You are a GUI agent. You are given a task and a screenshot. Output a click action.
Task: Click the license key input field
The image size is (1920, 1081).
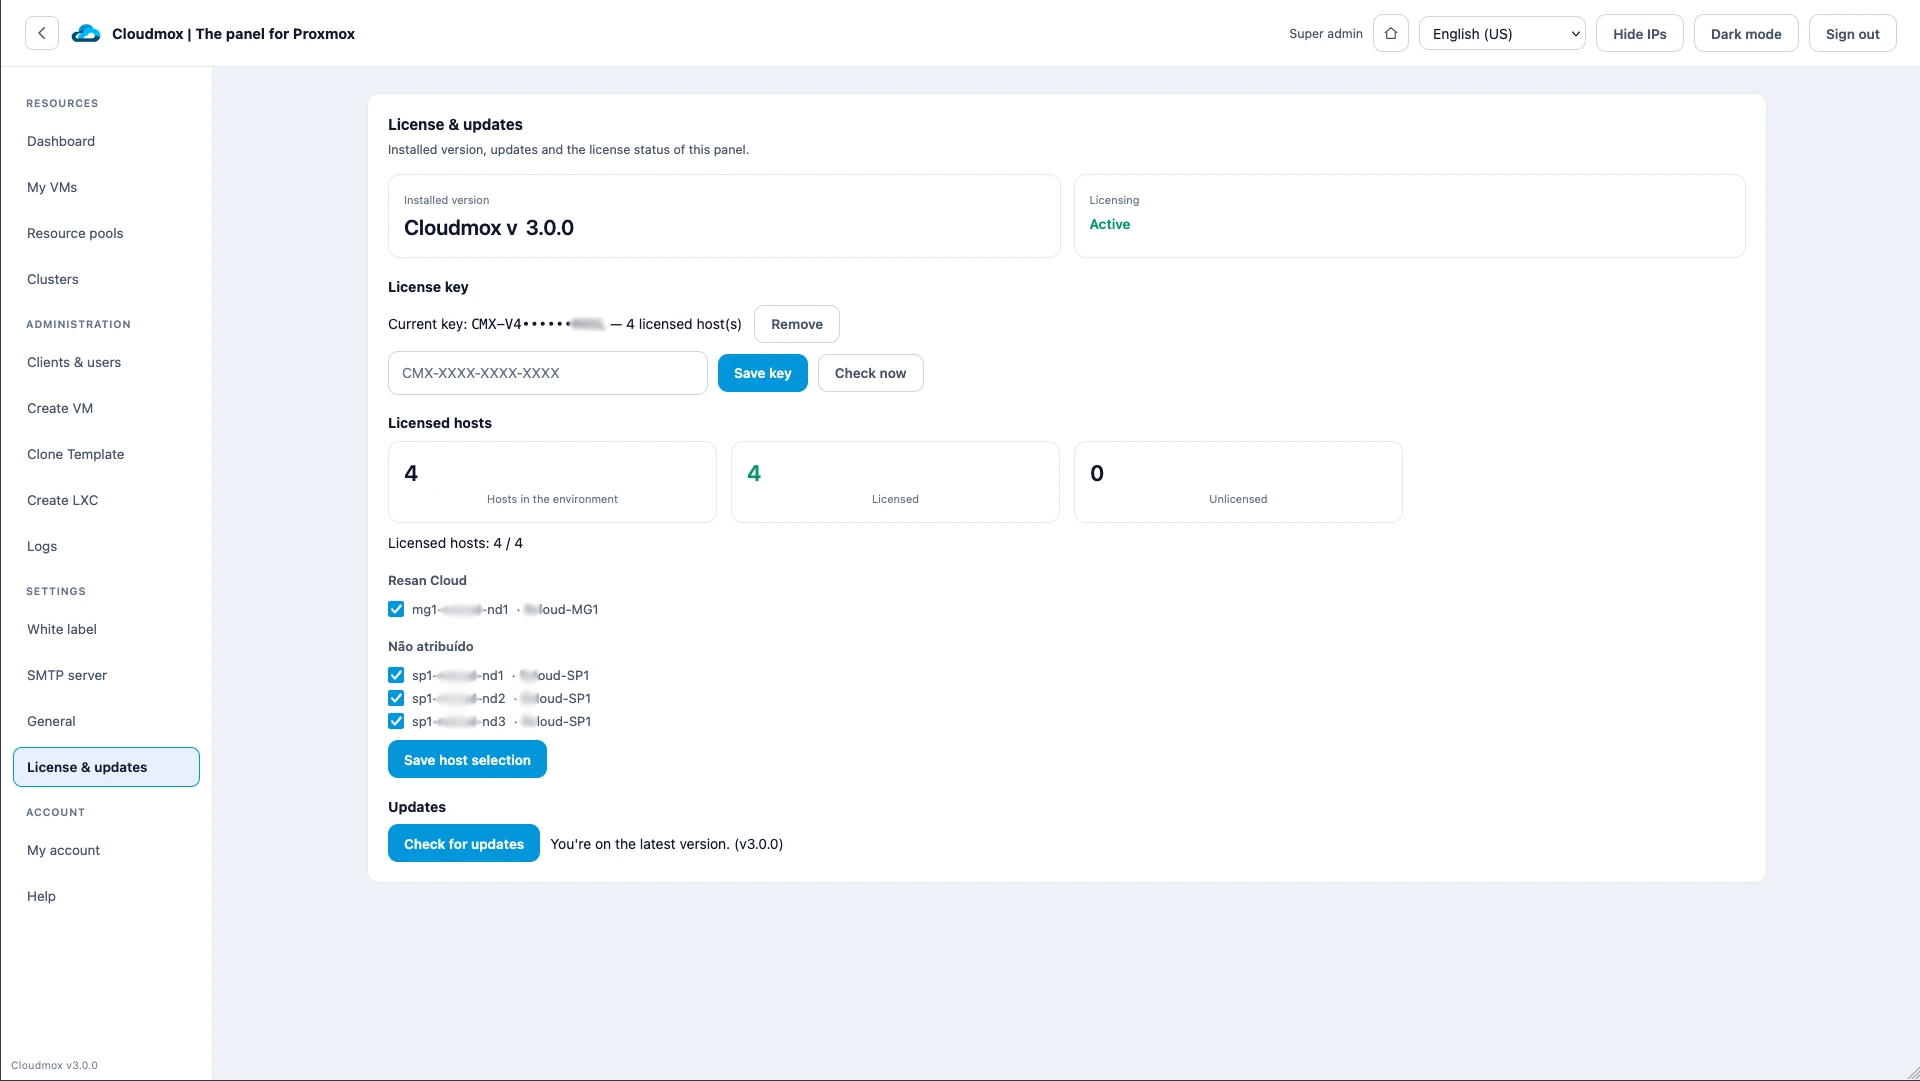click(x=547, y=373)
